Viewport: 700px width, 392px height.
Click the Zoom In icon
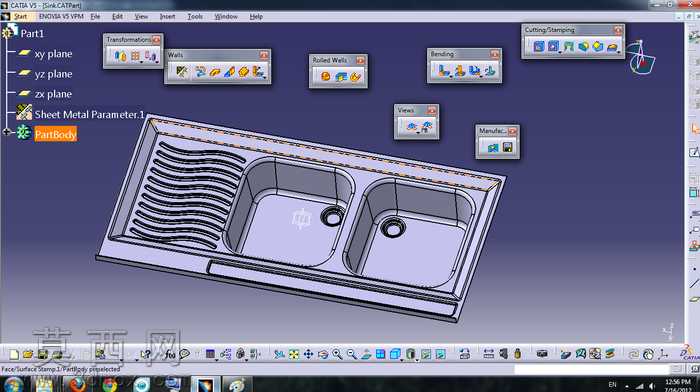tap(337, 354)
